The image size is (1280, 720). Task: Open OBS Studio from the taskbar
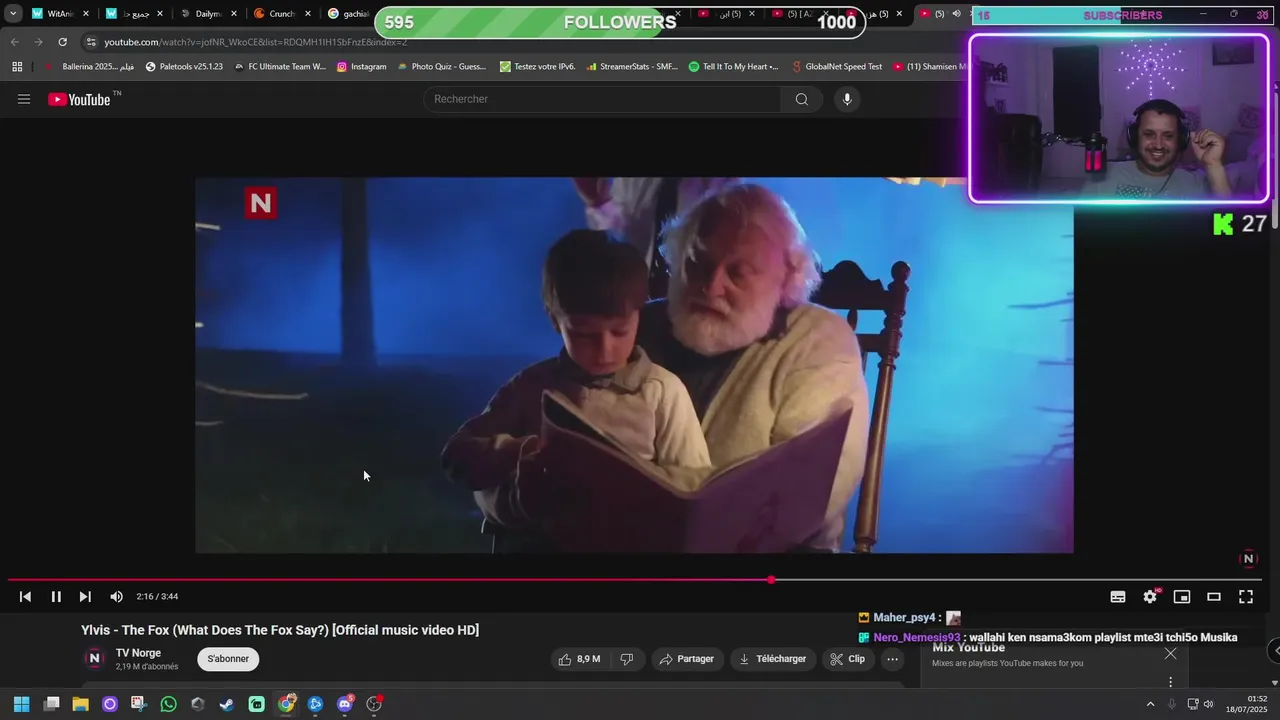pos(374,704)
